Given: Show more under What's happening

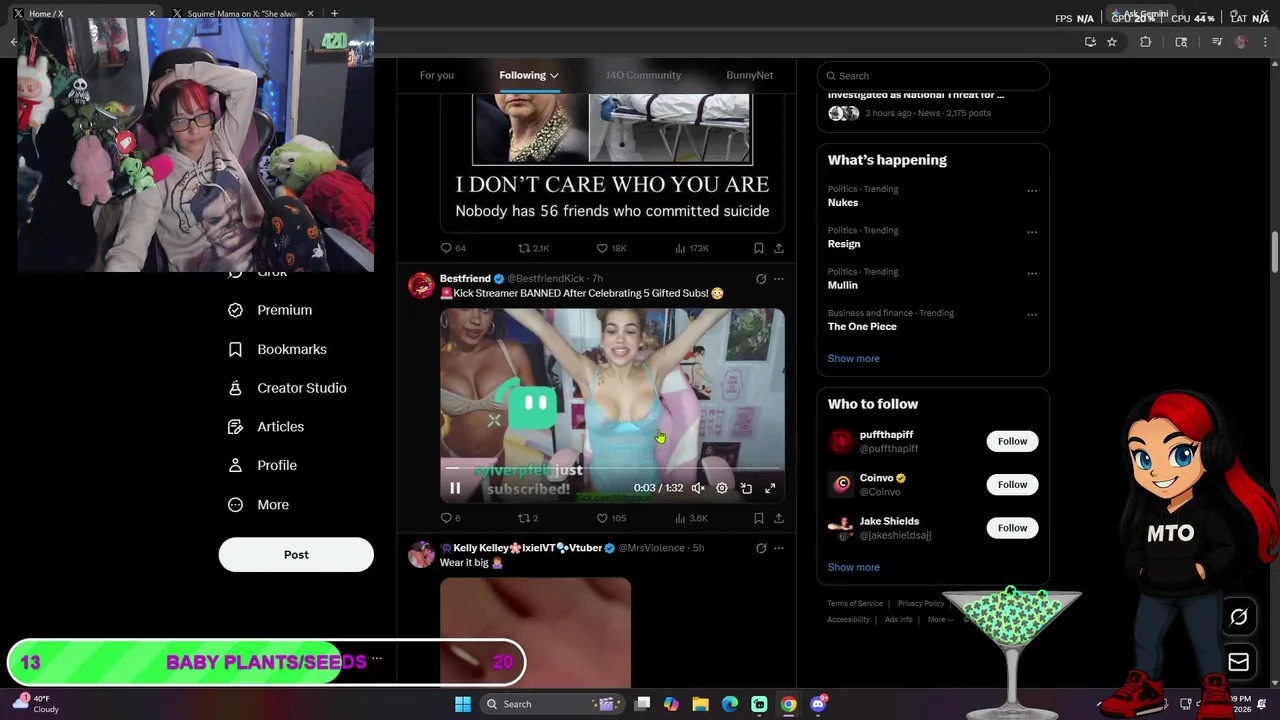Looking at the screenshot, I should pos(854,358).
